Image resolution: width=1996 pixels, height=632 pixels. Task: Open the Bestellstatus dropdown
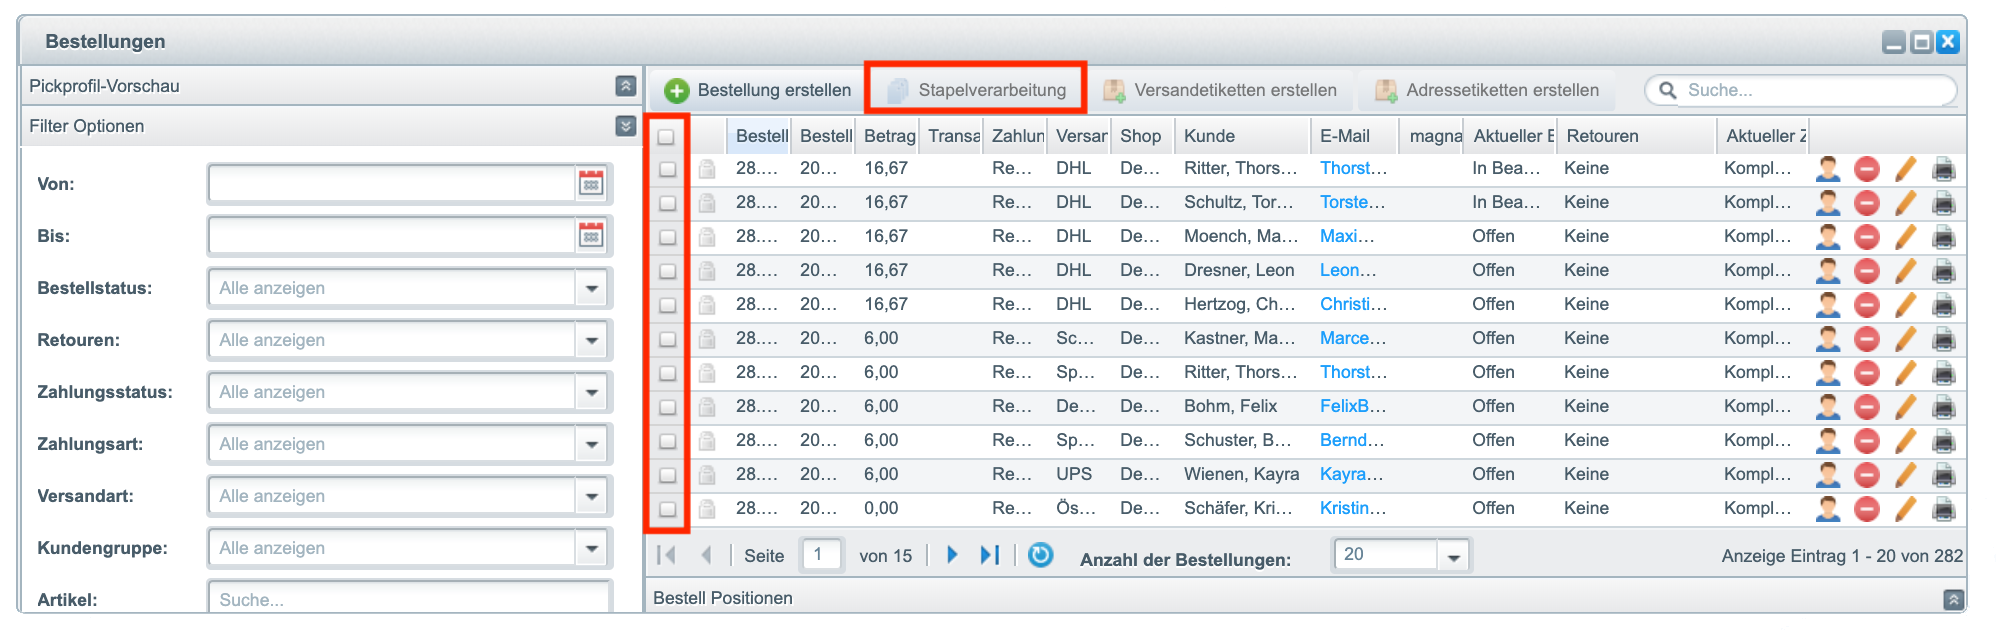click(591, 288)
